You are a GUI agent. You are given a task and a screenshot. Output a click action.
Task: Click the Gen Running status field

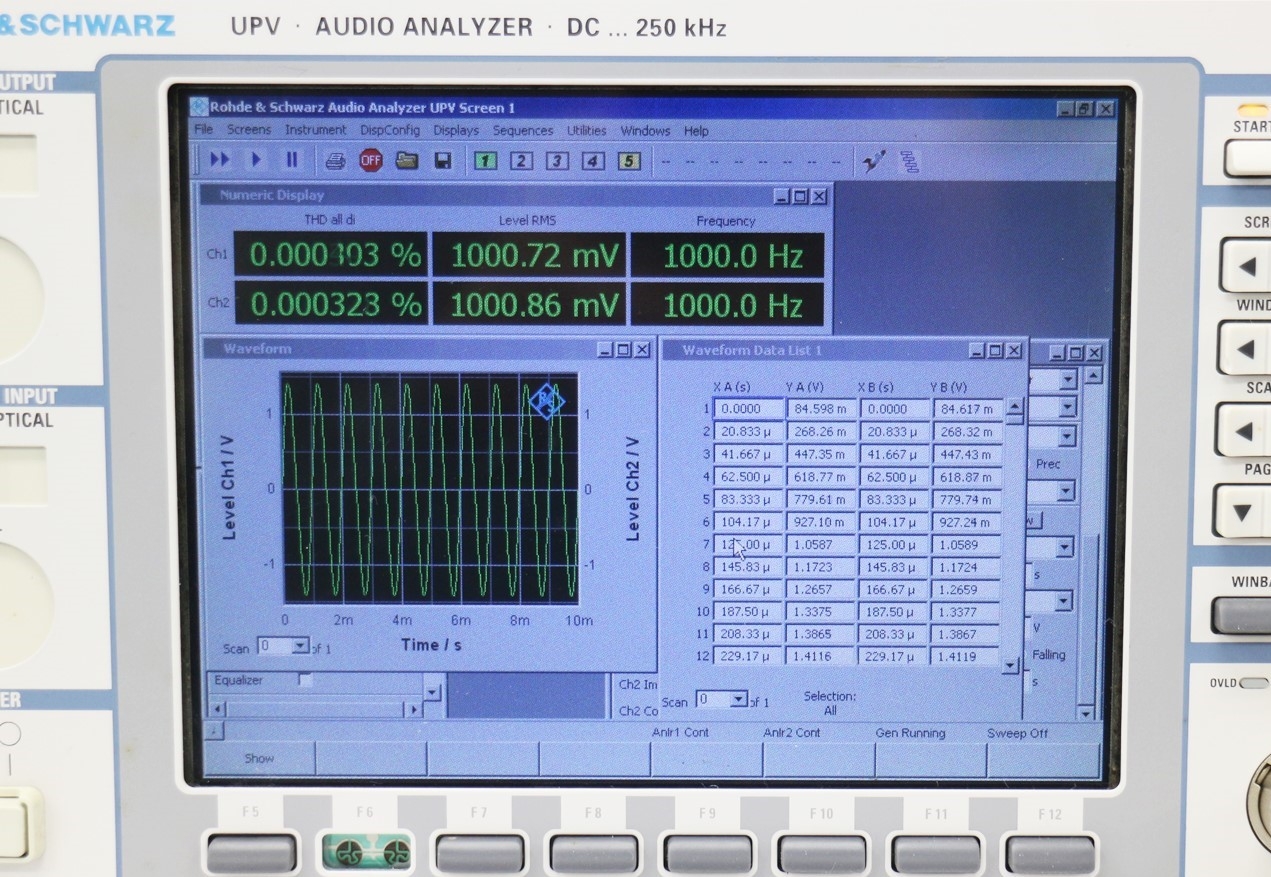(910, 733)
